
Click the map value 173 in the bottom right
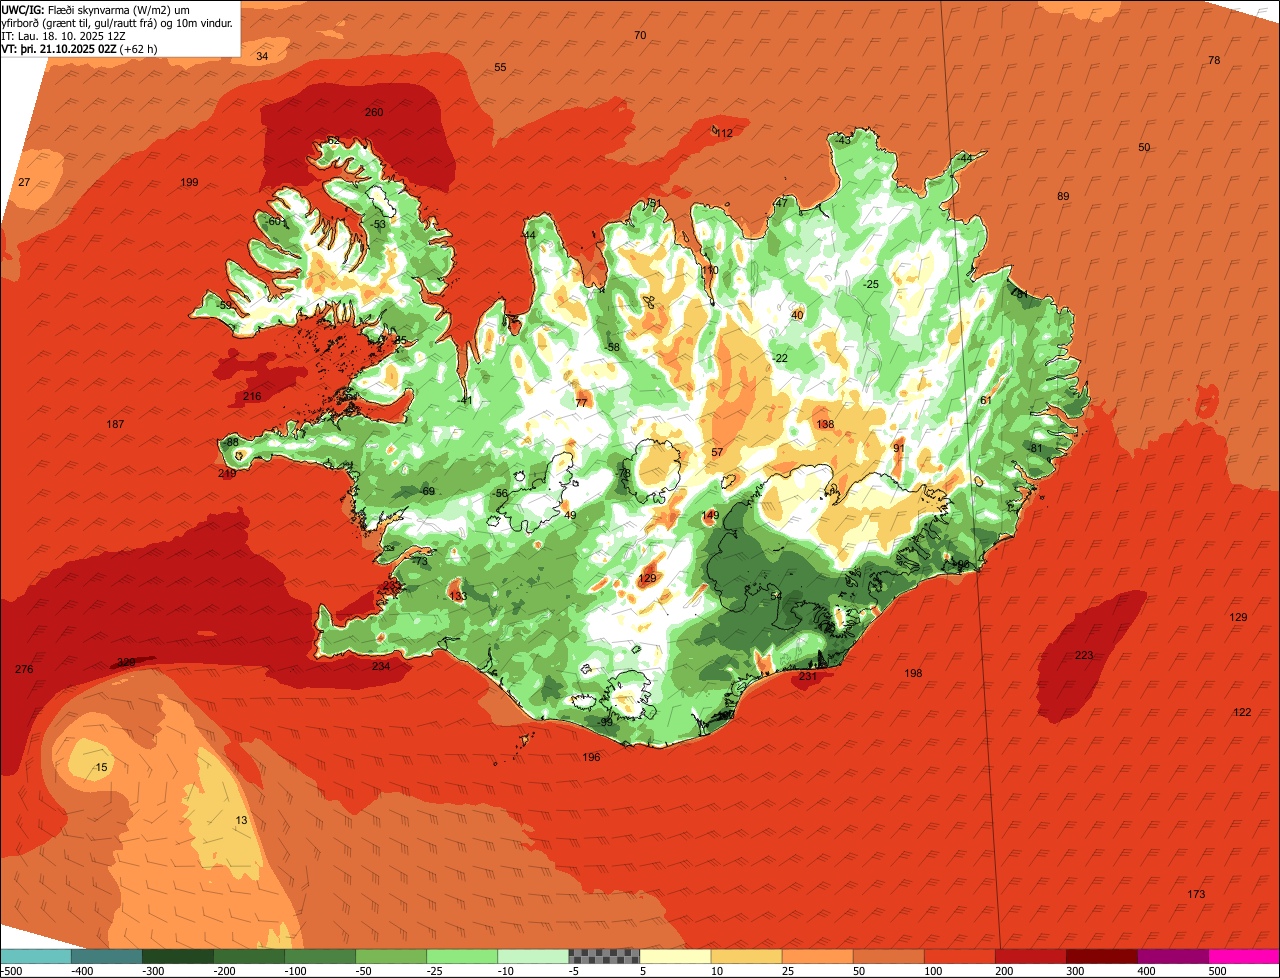pyautogui.click(x=1196, y=894)
